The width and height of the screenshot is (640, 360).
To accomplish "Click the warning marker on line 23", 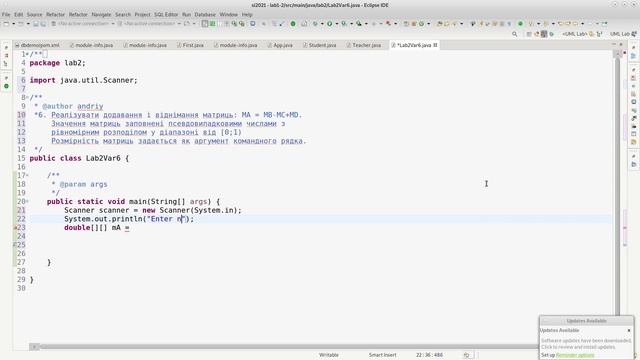I will pos(16,228).
